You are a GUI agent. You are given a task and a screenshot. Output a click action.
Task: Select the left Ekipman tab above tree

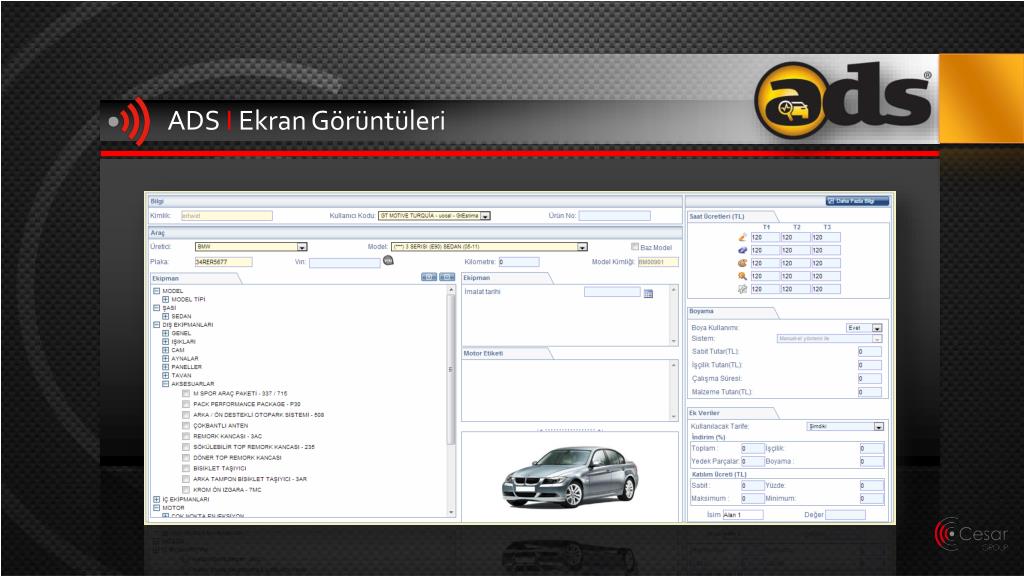(x=195, y=278)
